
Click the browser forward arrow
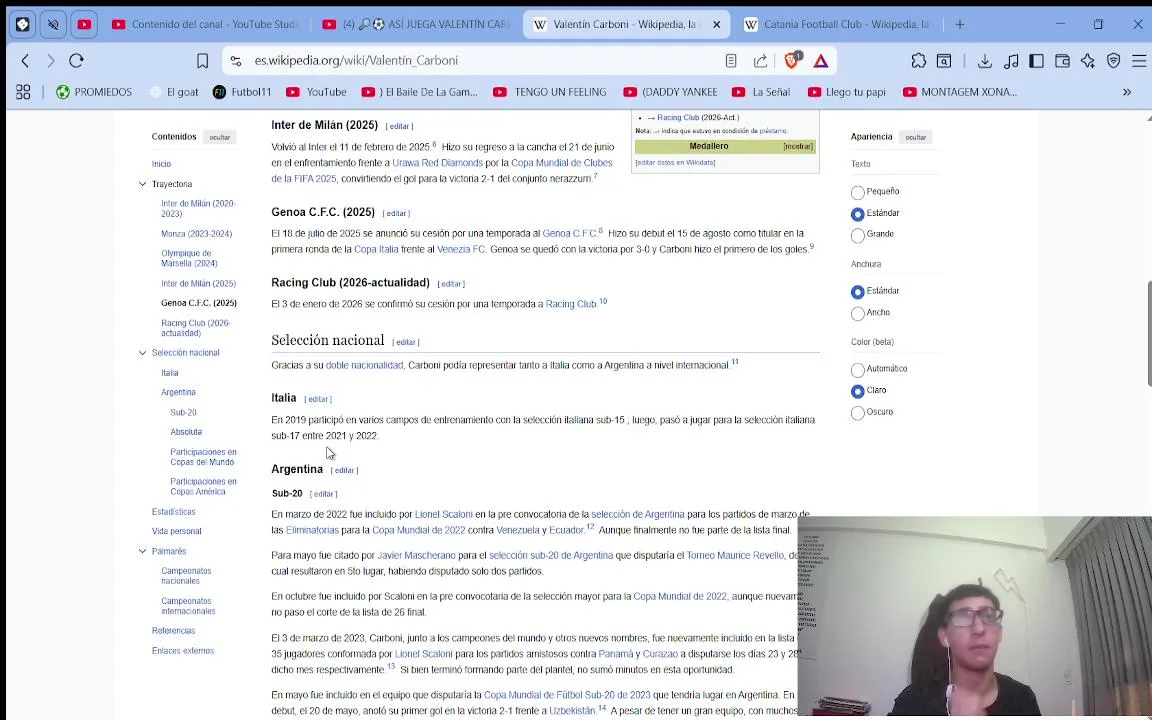pos(51,61)
